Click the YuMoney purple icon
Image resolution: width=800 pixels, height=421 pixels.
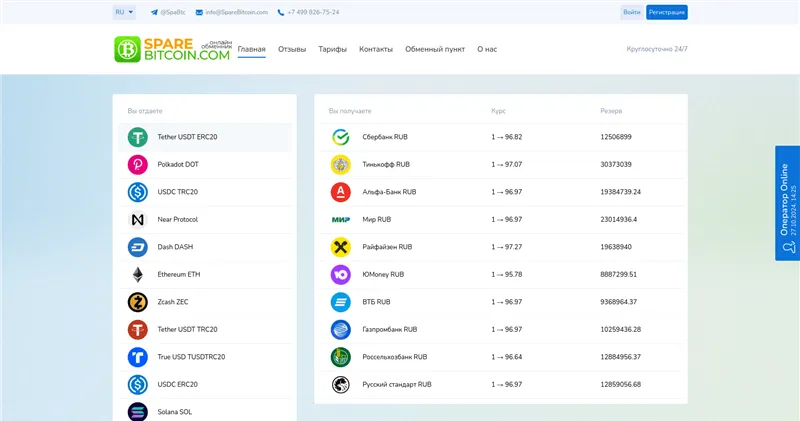pos(341,275)
